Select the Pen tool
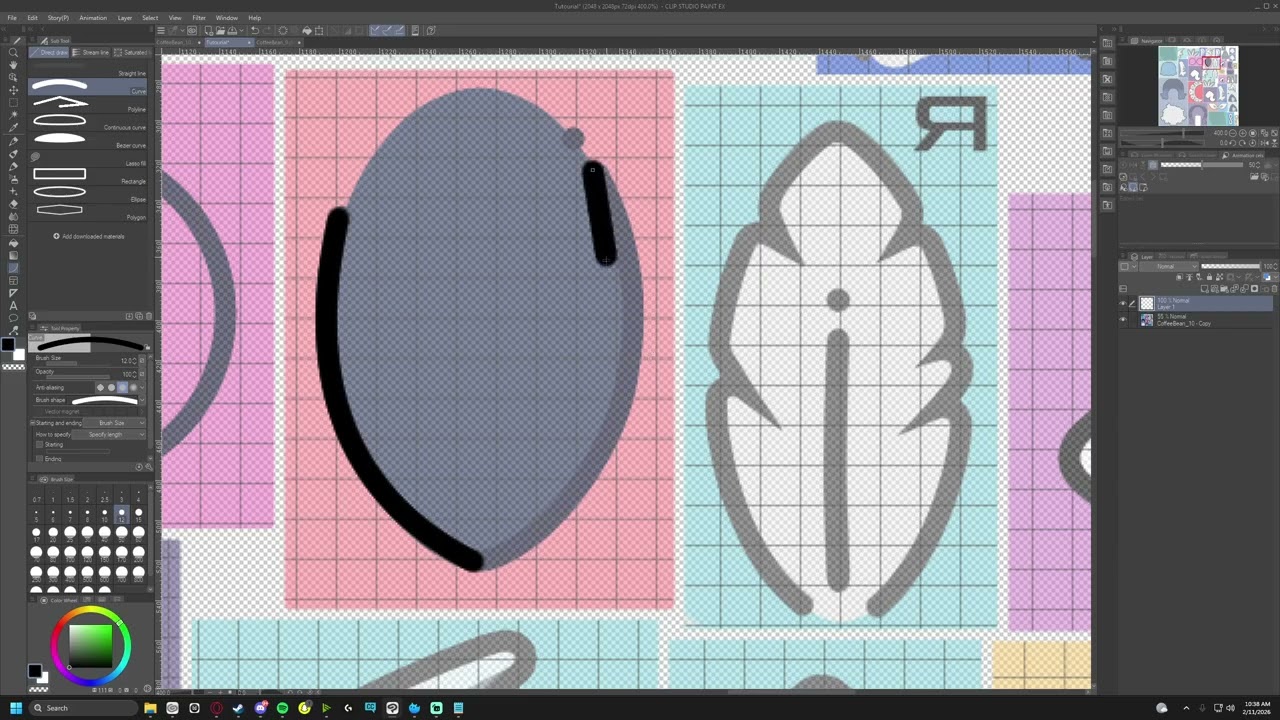The height and width of the screenshot is (720, 1280). point(13,141)
